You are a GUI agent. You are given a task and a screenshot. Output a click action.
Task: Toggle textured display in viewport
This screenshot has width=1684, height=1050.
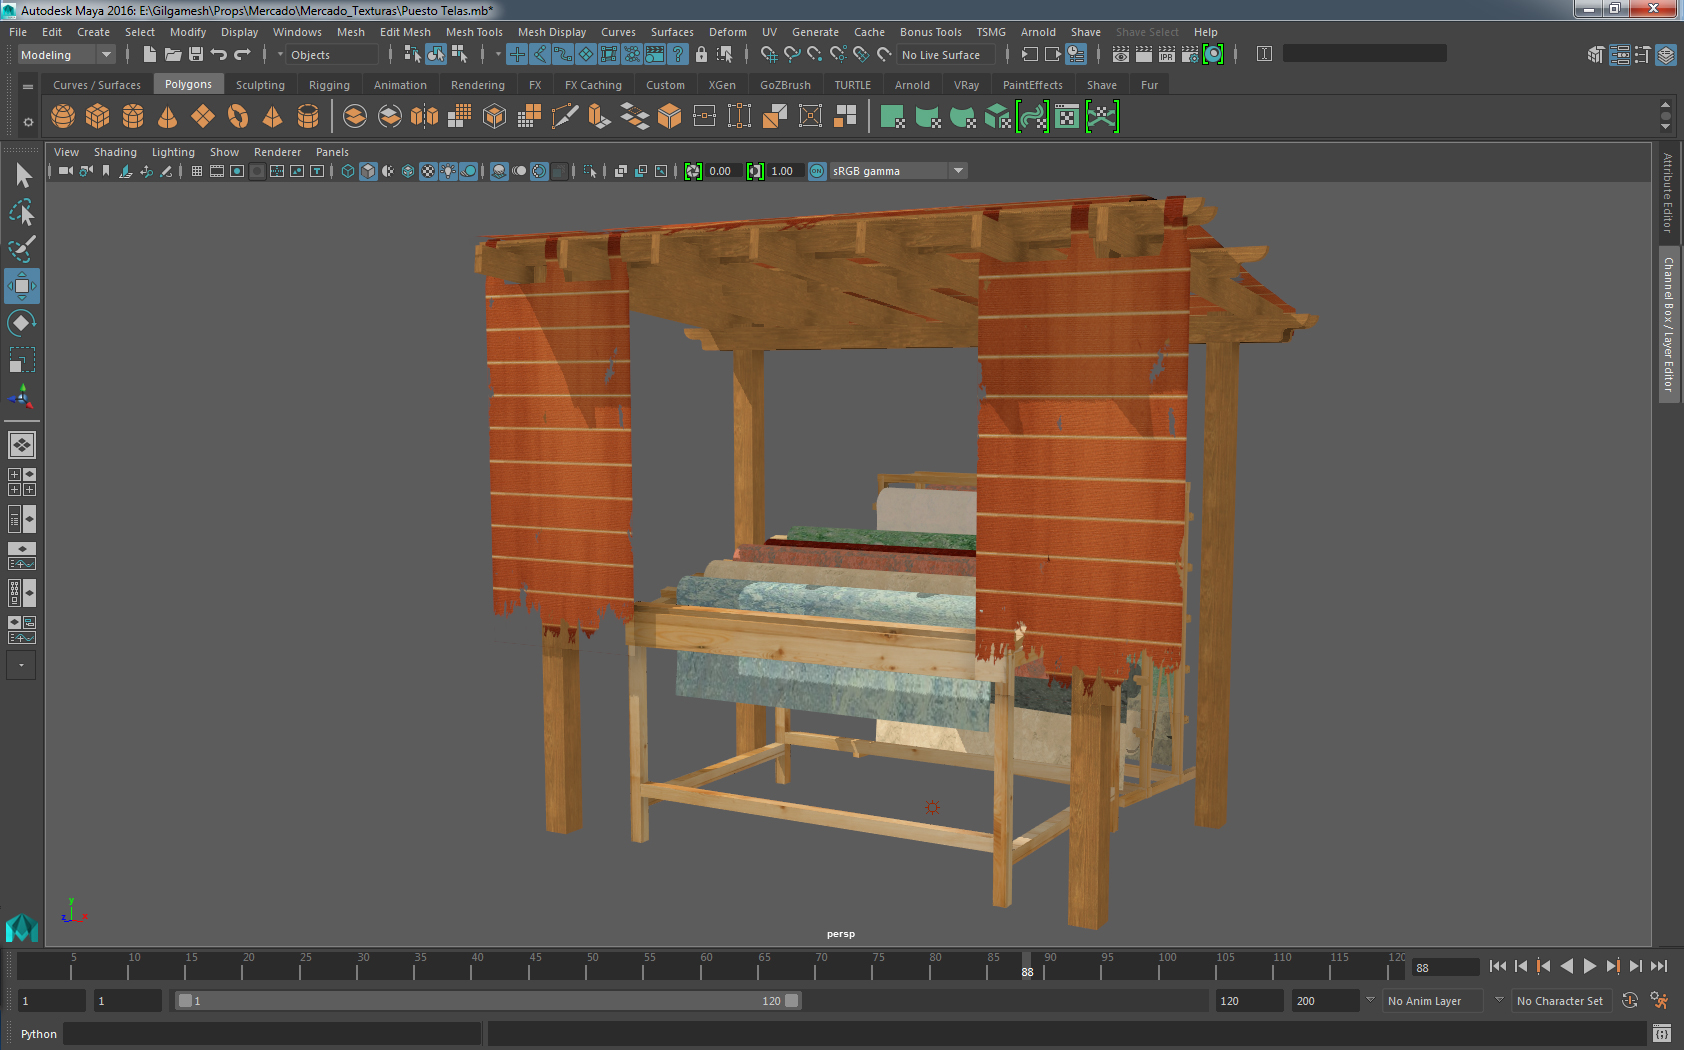tap(428, 171)
